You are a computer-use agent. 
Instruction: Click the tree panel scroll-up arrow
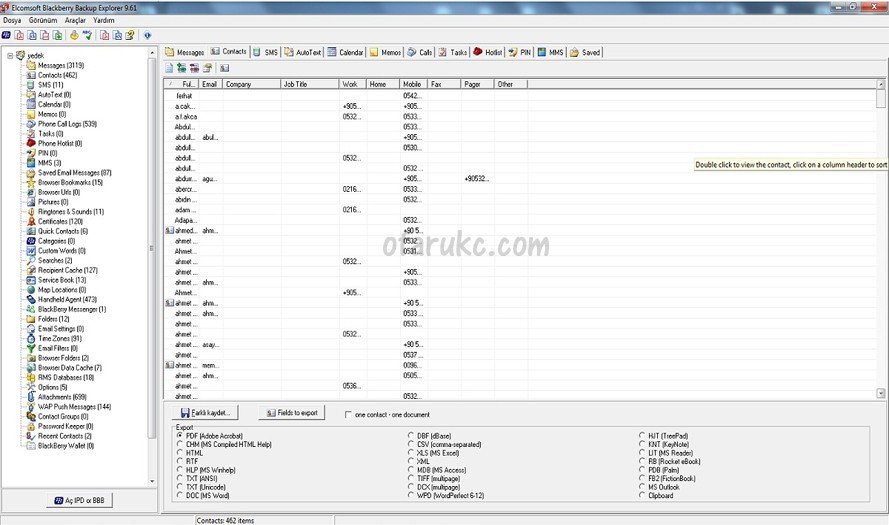click(x=152, y=53)
